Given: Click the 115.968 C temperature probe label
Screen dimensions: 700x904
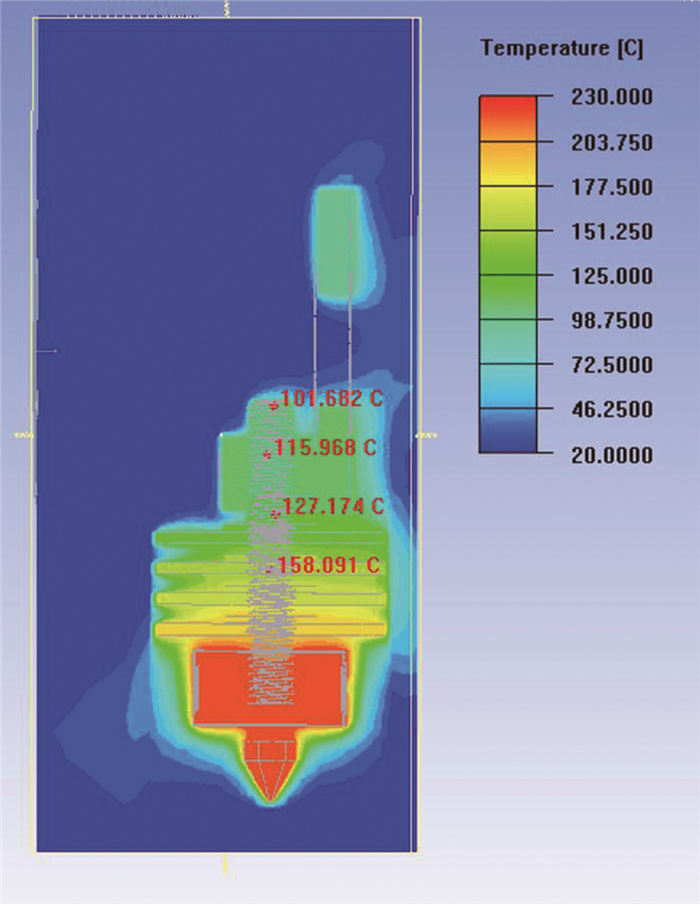Looking at the screenshot, I should click(x=325, y=447).
